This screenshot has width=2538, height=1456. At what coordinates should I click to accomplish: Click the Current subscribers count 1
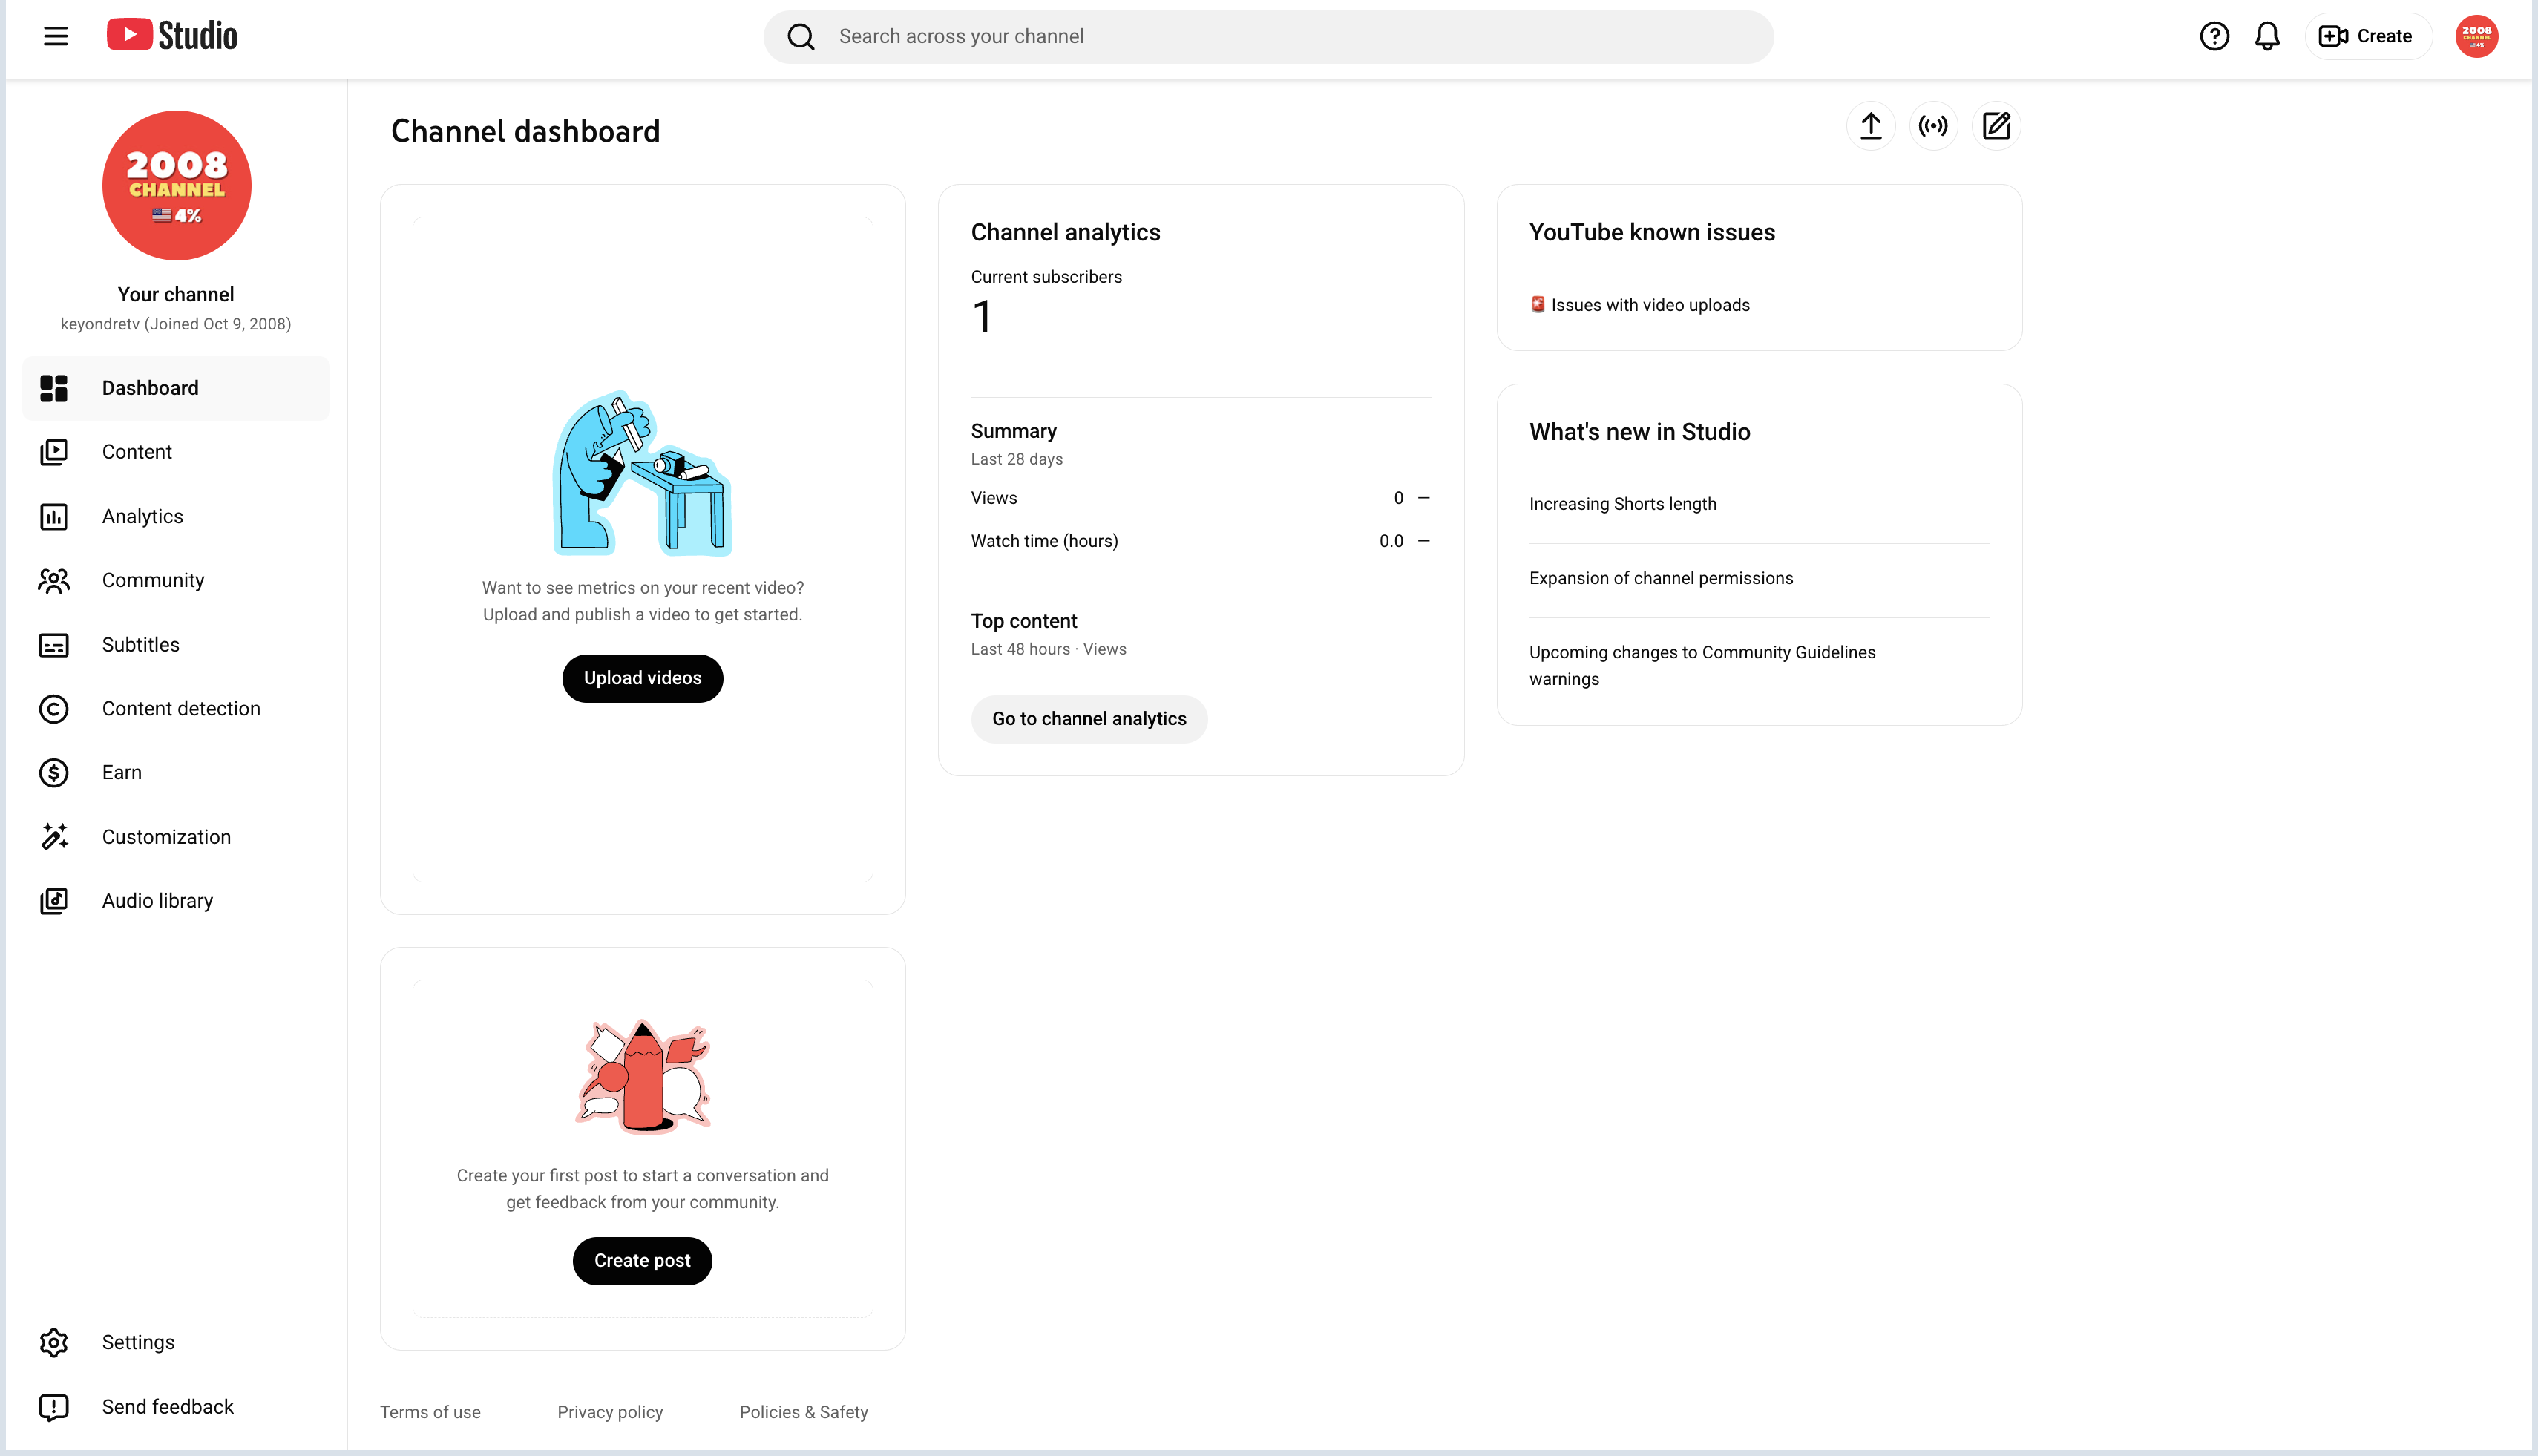[x=982, y=318]
